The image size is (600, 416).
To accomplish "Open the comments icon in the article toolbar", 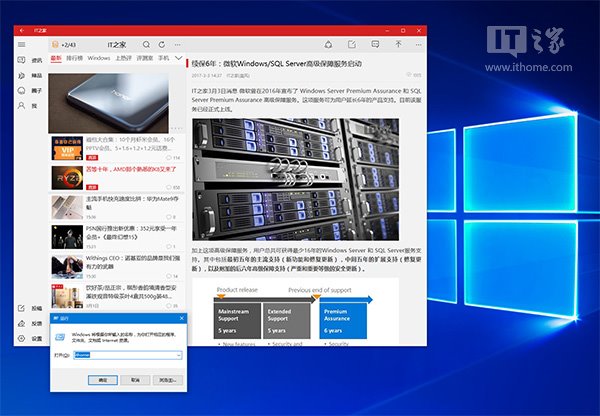I will coord(375,44).
